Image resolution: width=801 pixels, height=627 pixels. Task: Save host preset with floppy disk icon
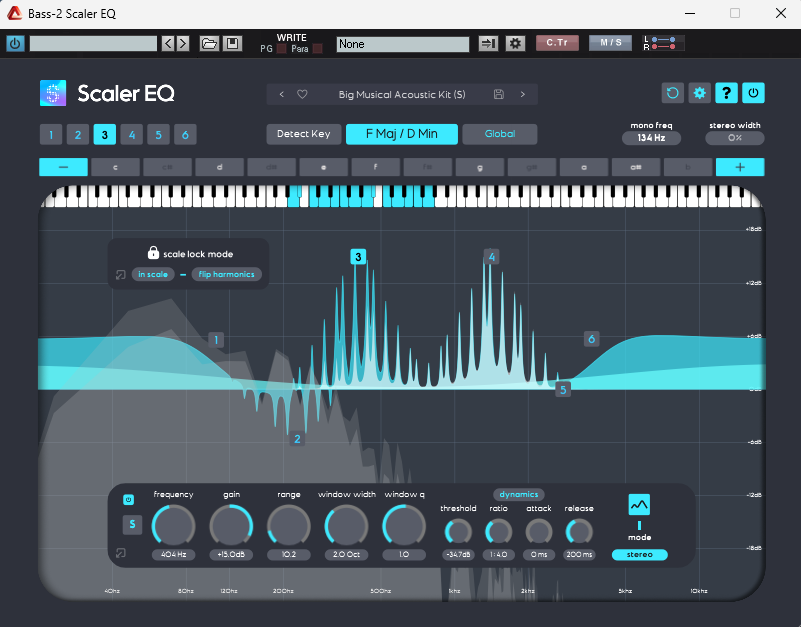232,43
